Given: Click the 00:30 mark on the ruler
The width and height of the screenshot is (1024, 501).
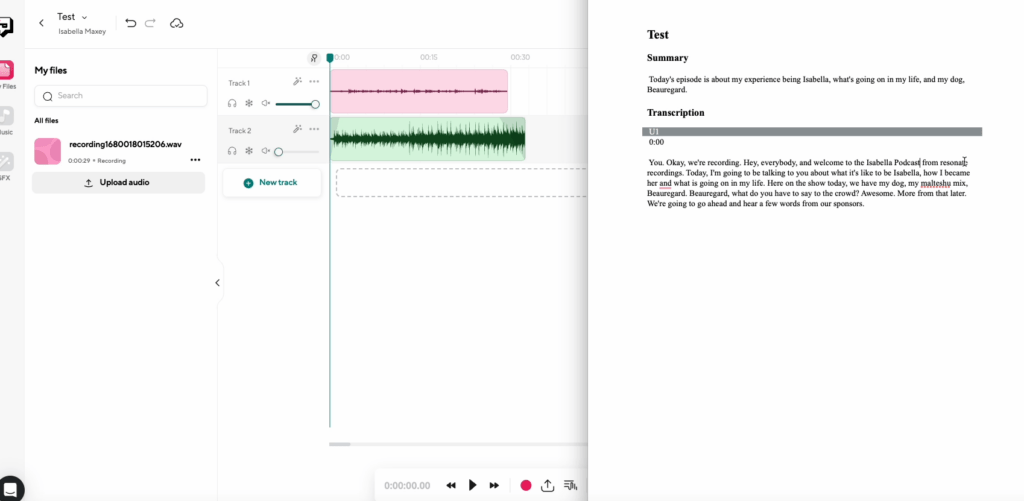Looking at the screenshot, I should 520,57.
